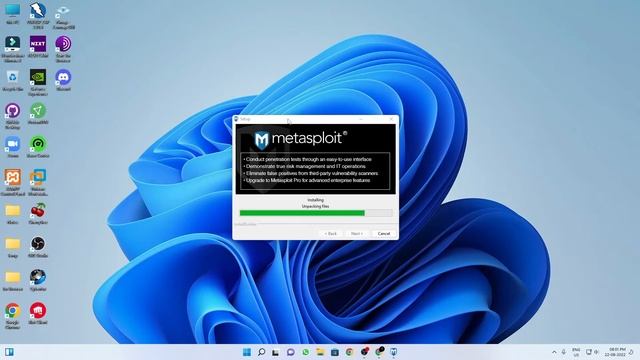Click the Setup window title bar icon

pos(236,119)
